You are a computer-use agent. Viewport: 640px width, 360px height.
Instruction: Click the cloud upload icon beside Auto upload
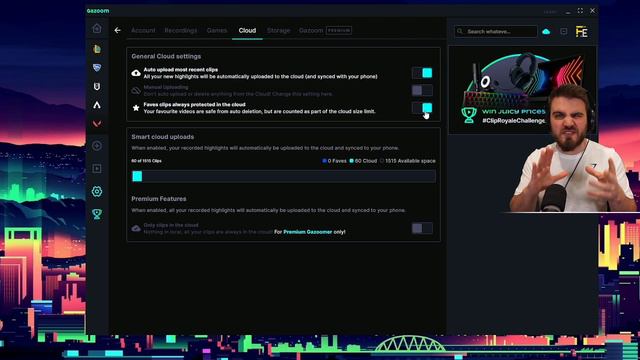(x=136, y=73)
